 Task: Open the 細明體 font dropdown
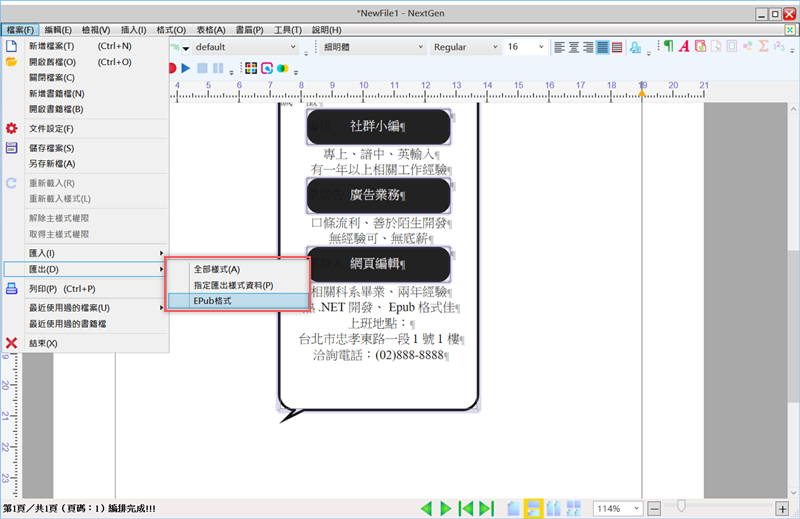[x=371, y=47]
